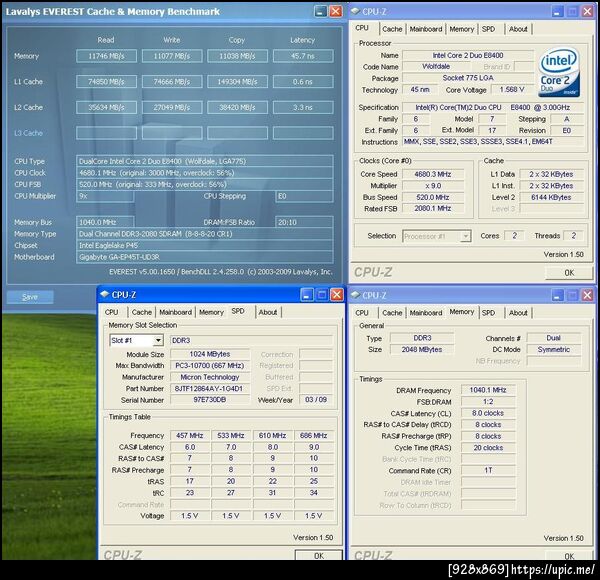
Task: Click Core Voltage value 1.568 V
Action: [x=512, y=90]
